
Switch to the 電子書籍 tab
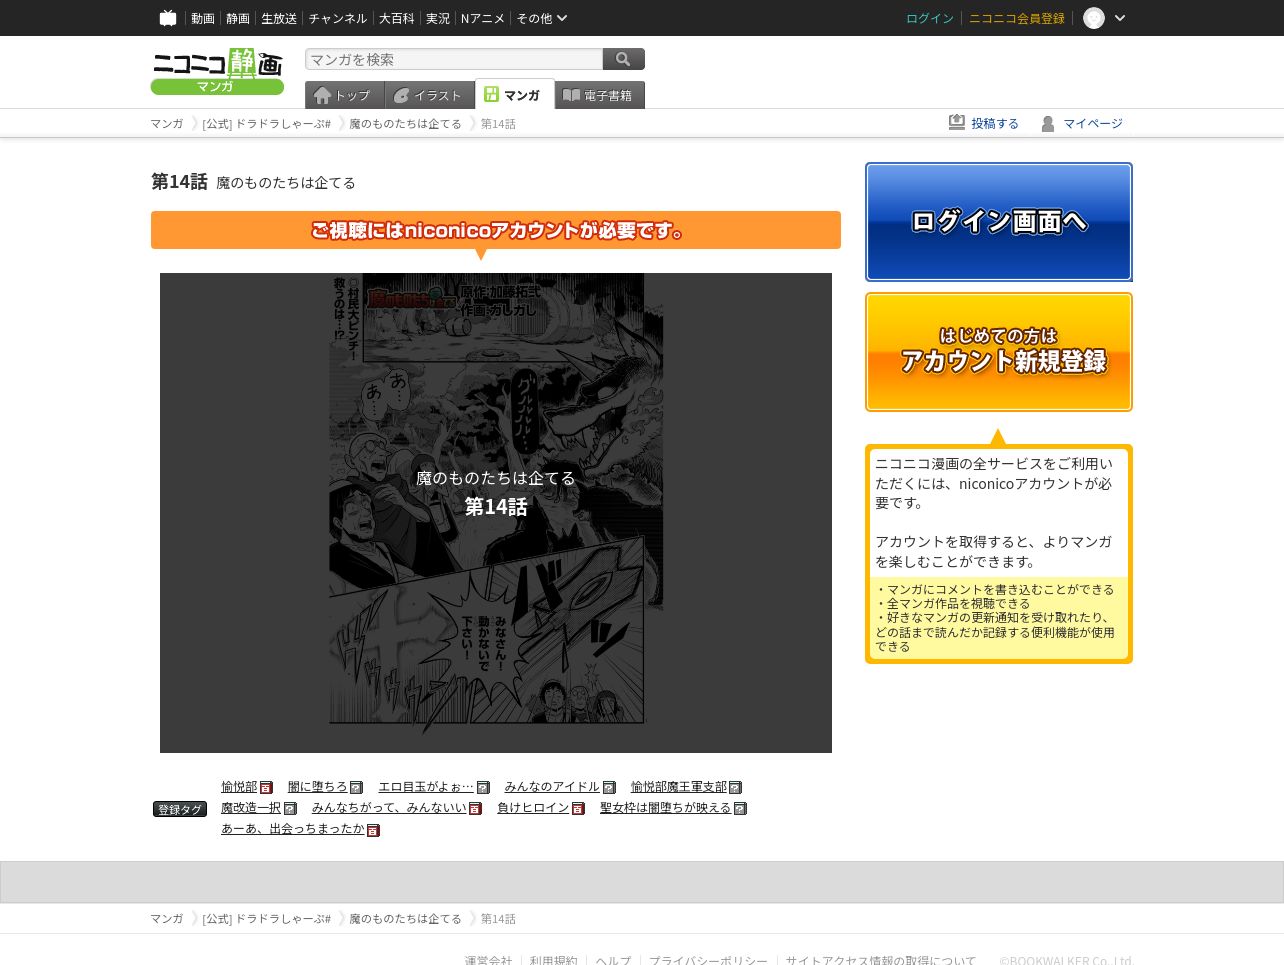(x=599, y=95)
